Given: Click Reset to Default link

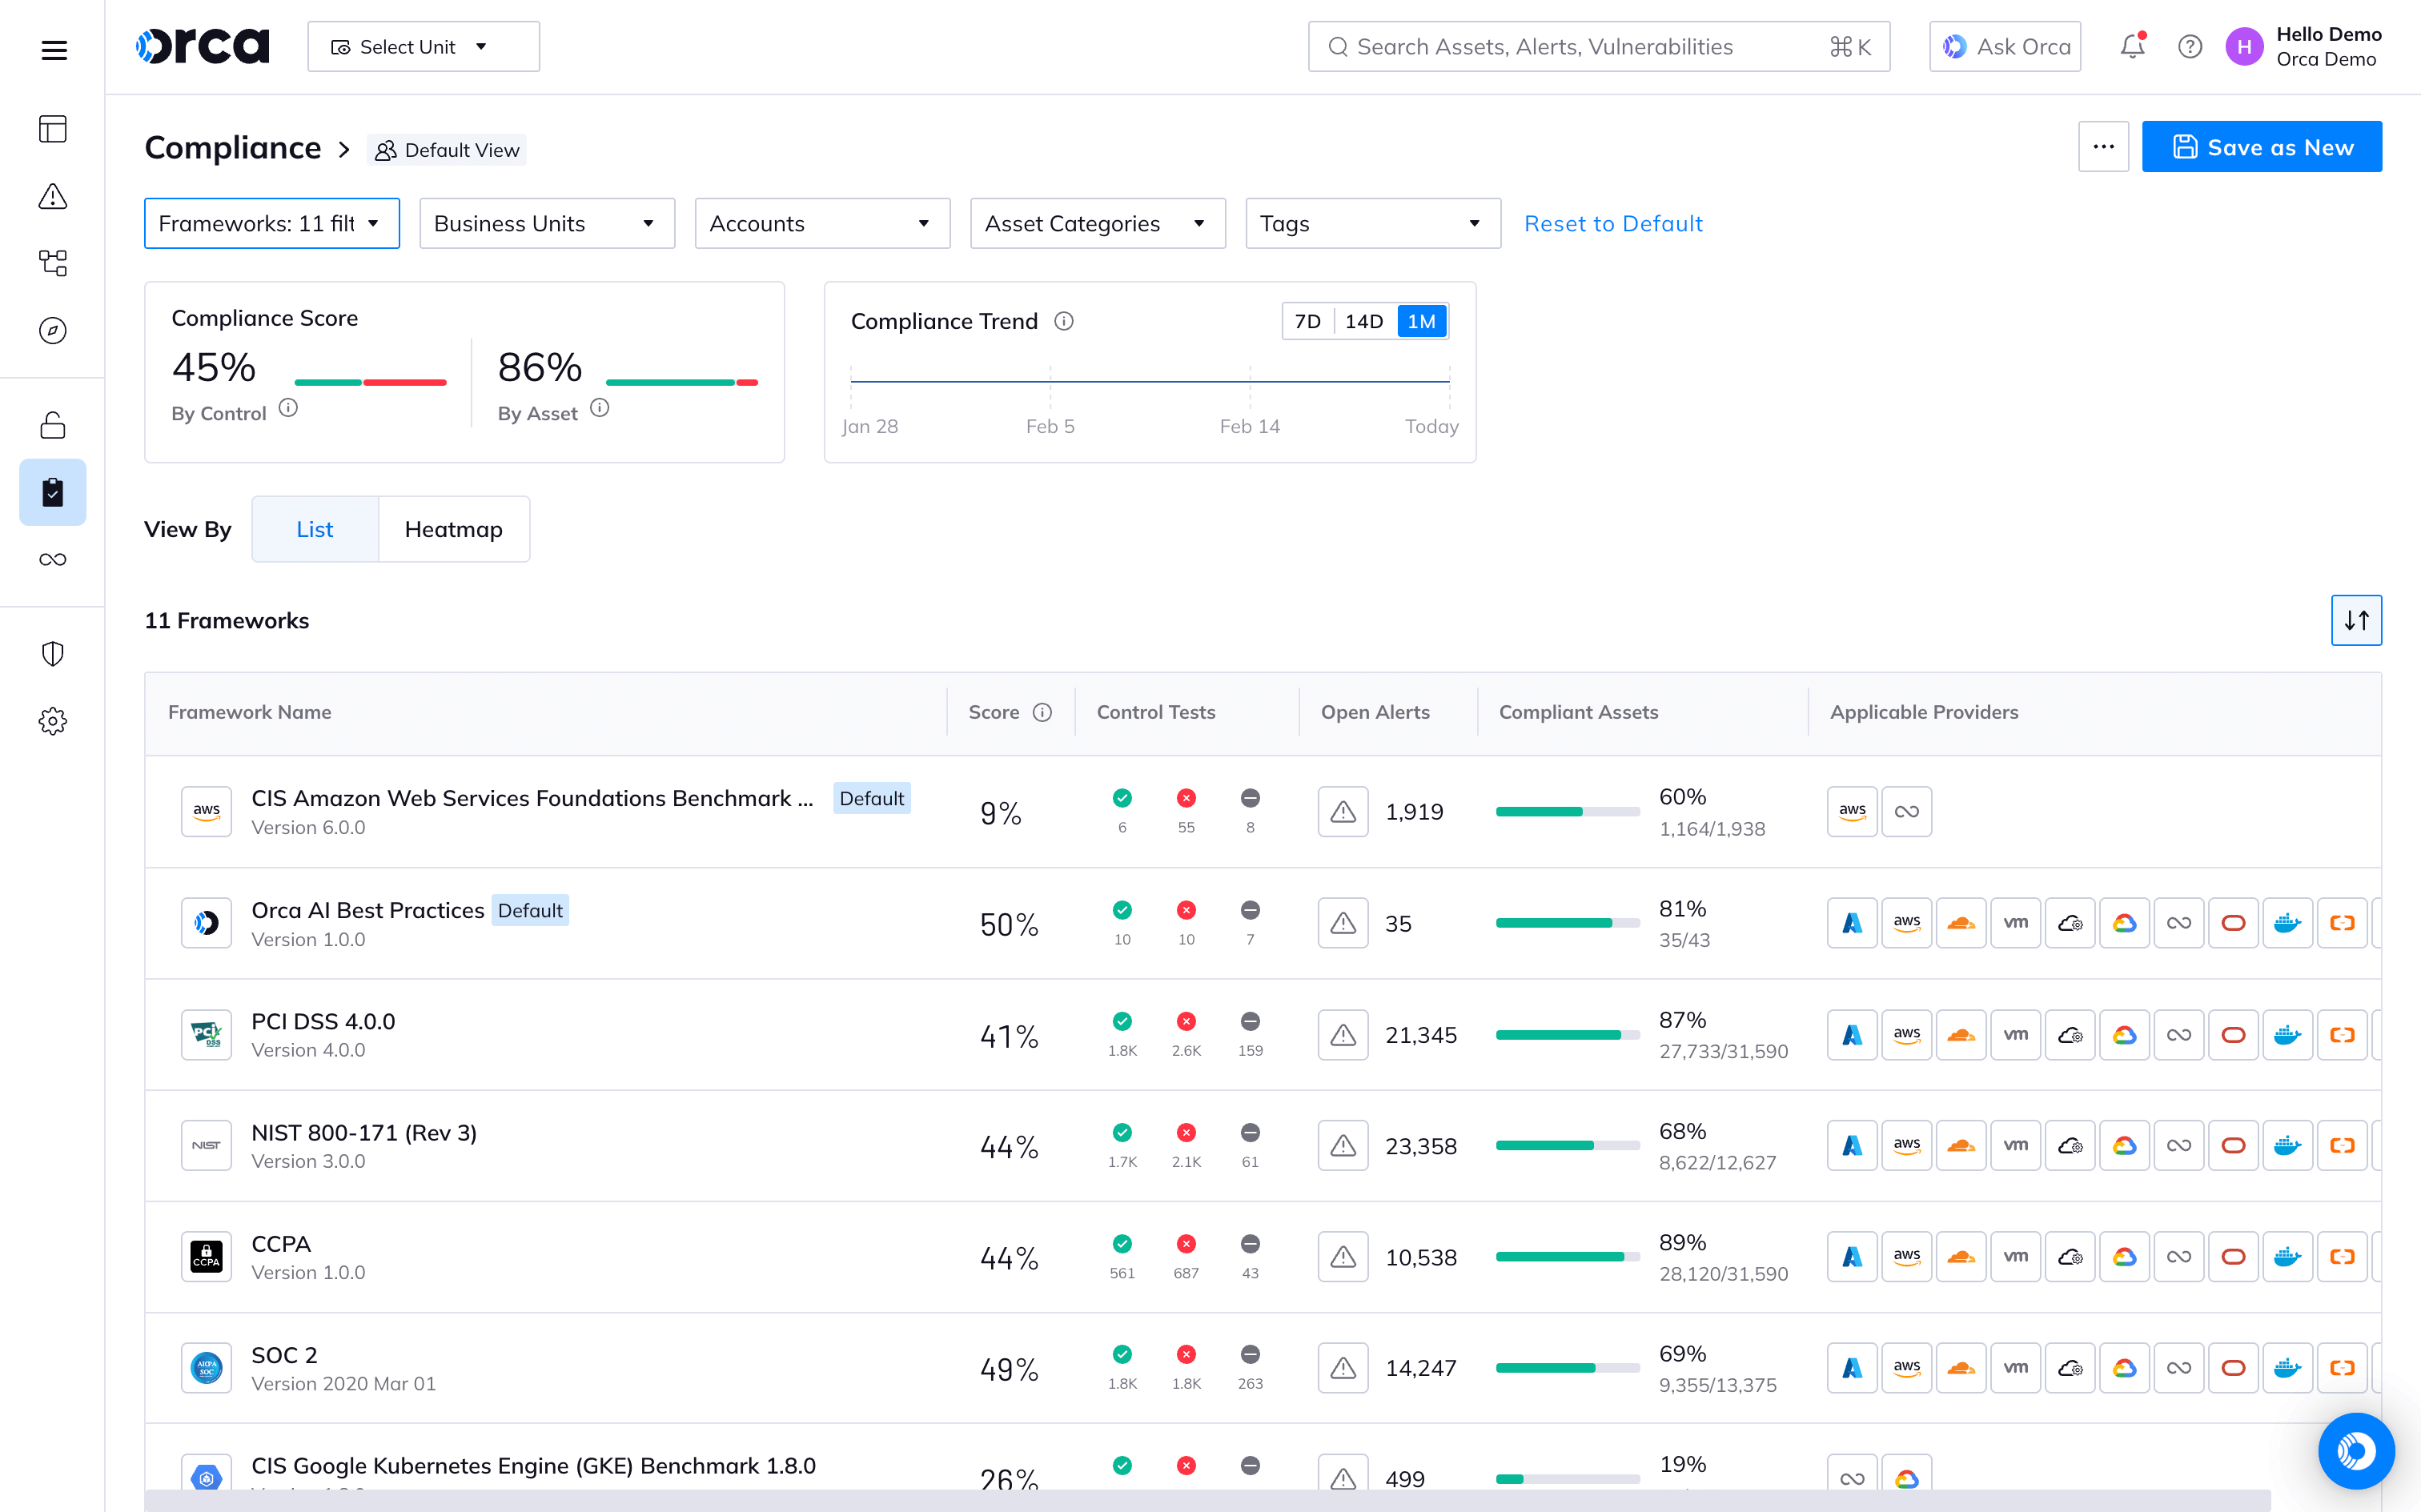Looking at the screenshot, I should tap(1613, 224).
